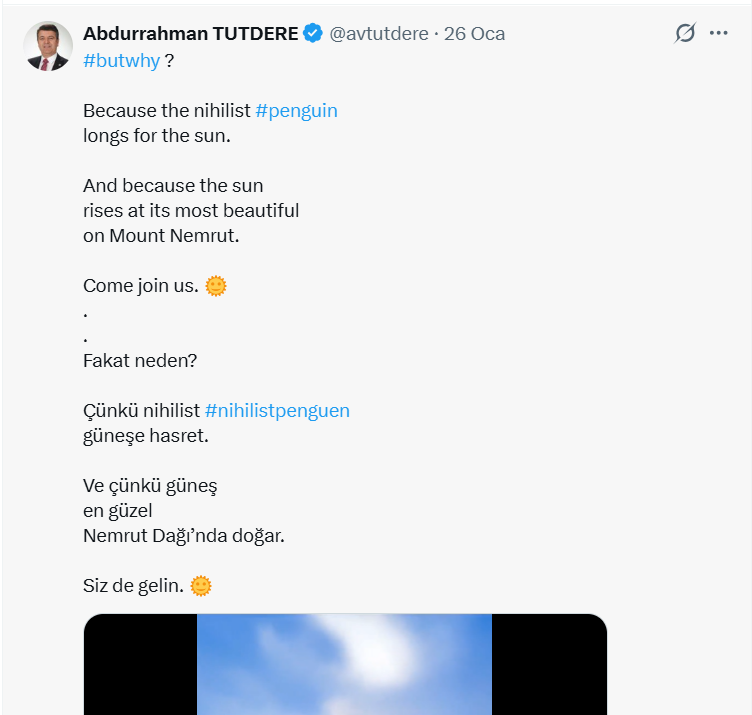
Task: Play the sky video thumbnail
Action: click(x=344, y=664)
